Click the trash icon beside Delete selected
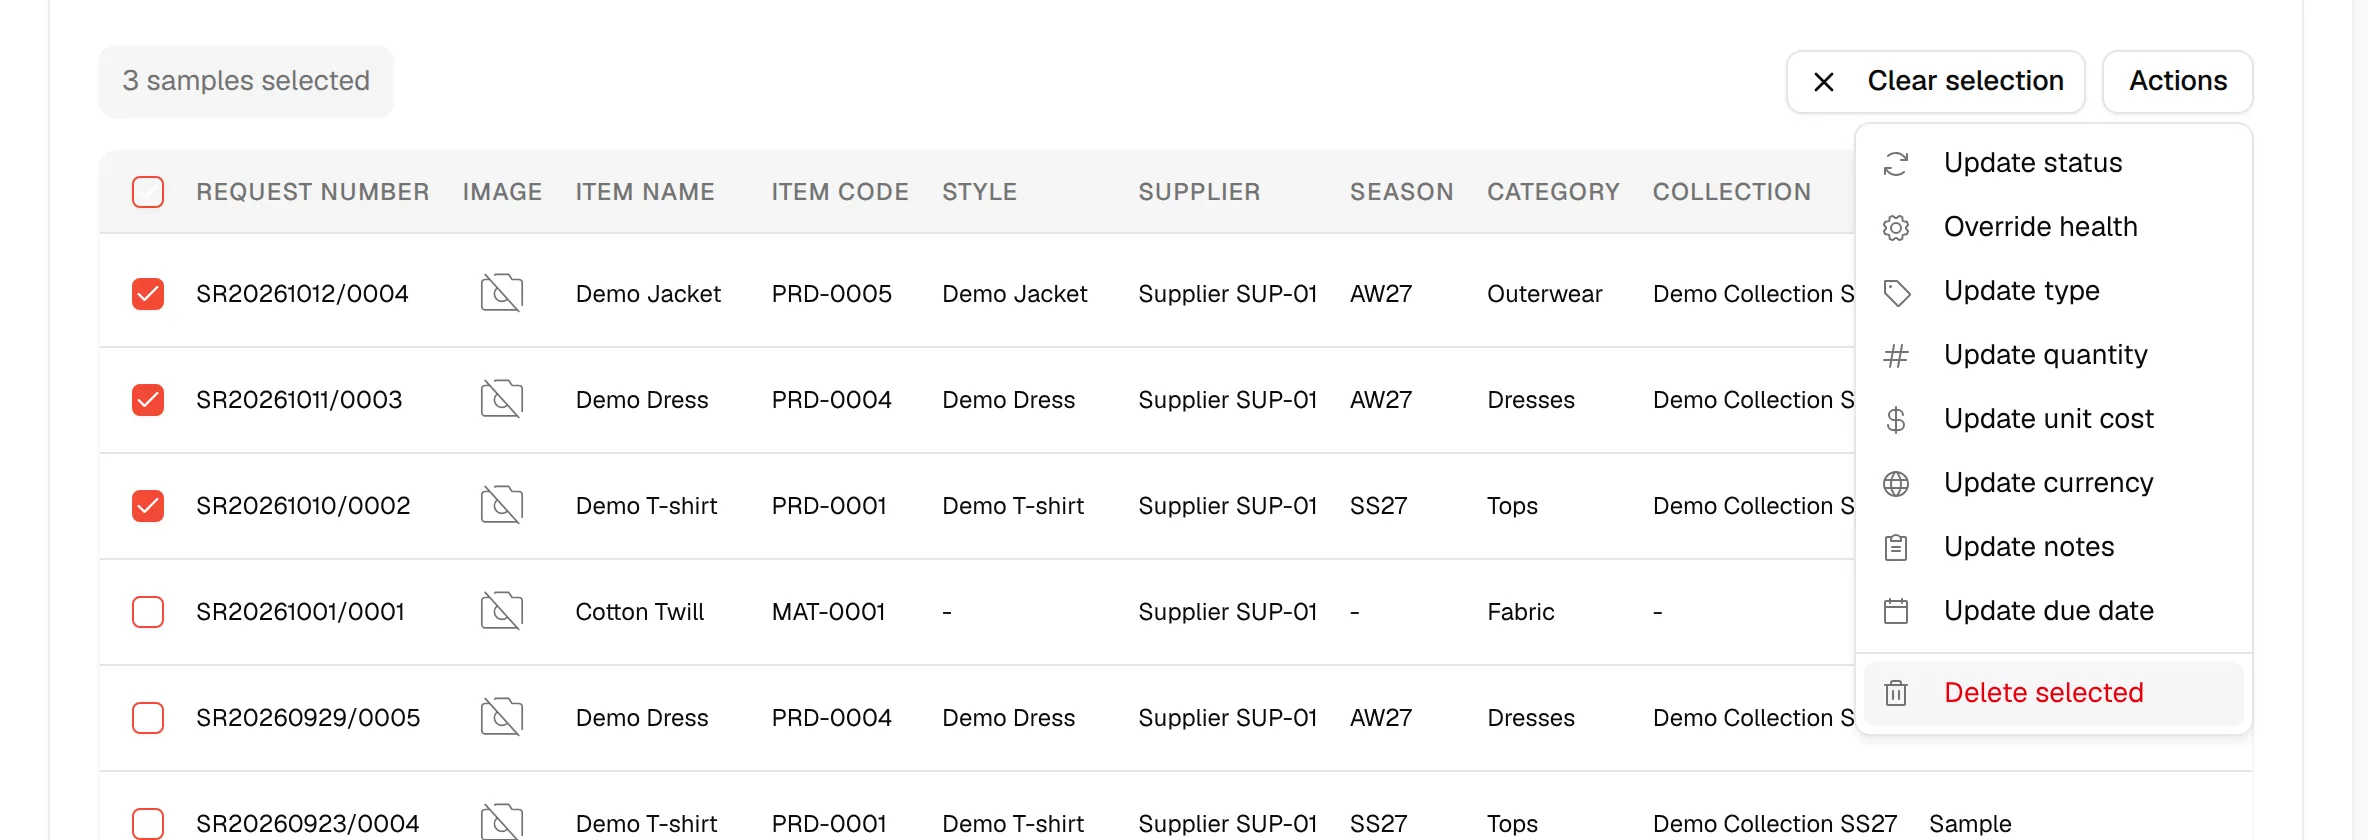Image resolution: width=2368 pixels, height=840 pixels. pyautogui.click(x=1896, y=693)
